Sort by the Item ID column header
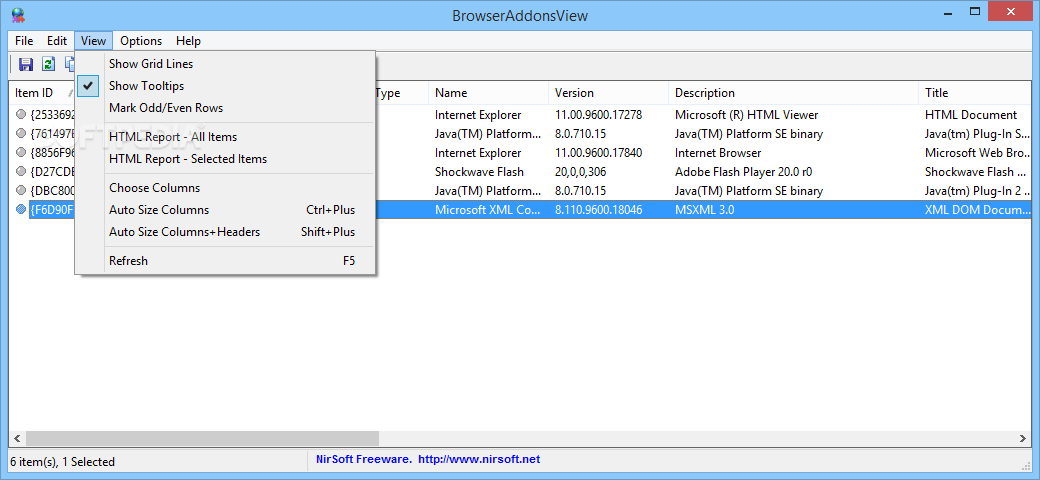 pyautogui.click(x=42, y=93)
